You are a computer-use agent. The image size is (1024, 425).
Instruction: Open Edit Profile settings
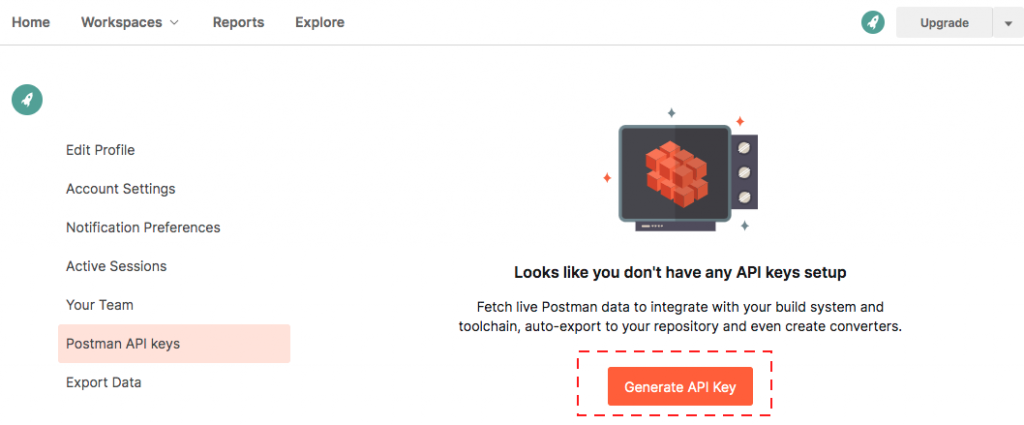[x=101, y=150]
